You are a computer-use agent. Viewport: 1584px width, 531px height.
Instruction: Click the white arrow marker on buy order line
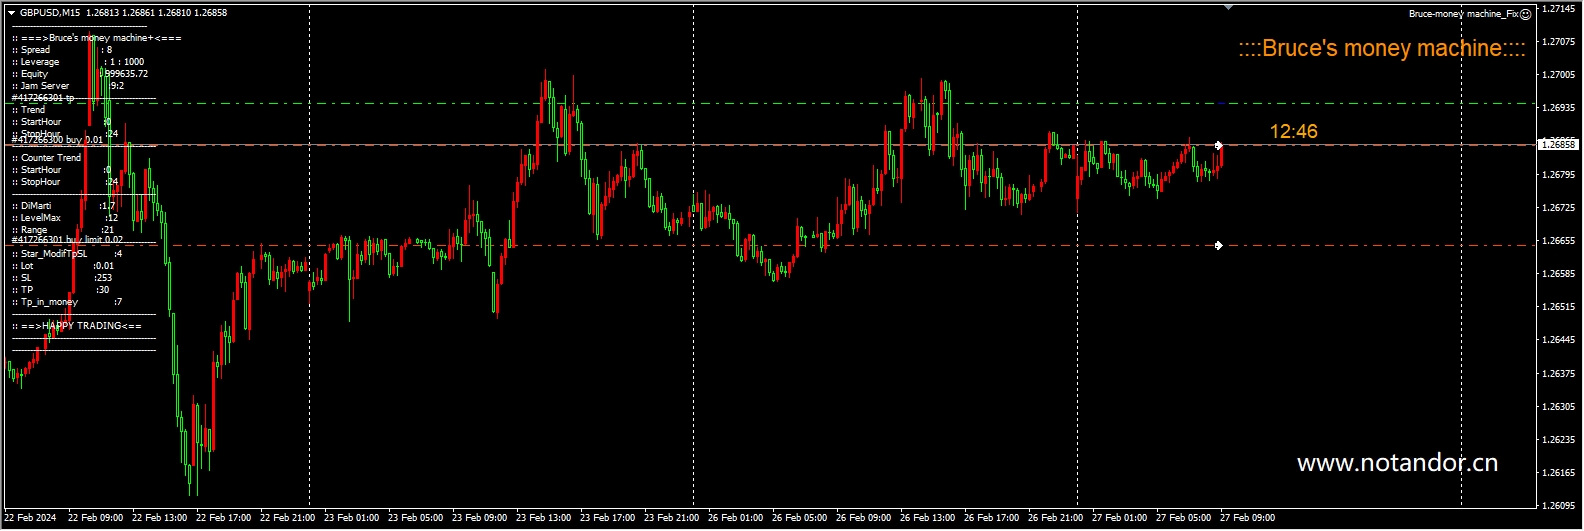click(x=1218, y=145)
